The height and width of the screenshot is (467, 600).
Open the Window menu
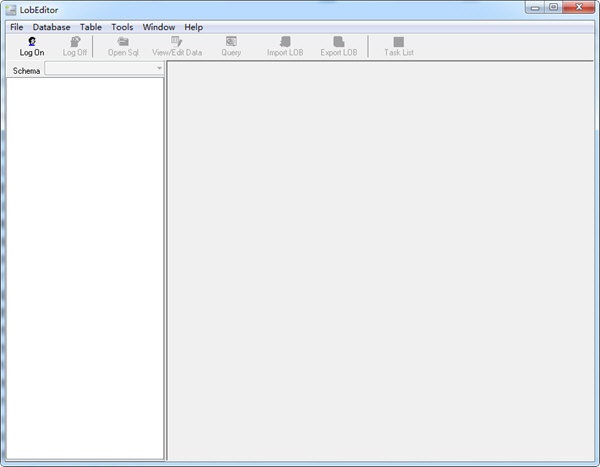(x=159, y=27)
